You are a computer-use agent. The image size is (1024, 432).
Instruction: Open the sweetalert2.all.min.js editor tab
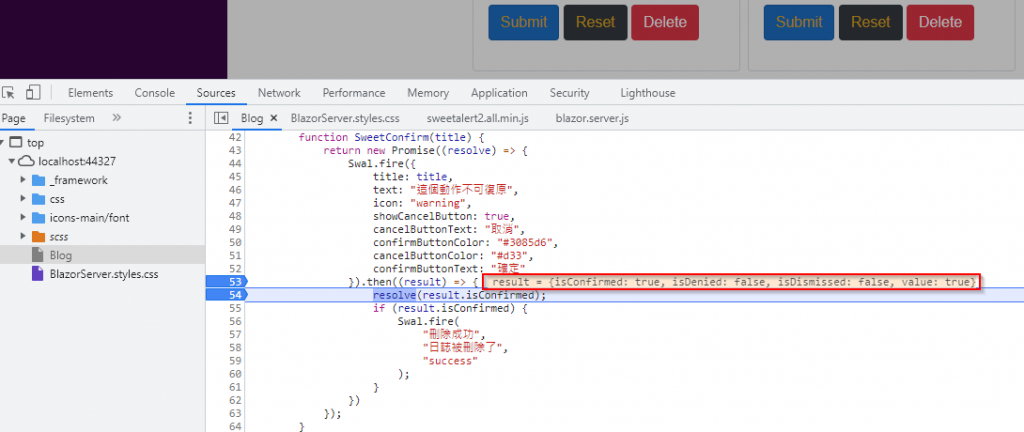[x=477, y=118]
